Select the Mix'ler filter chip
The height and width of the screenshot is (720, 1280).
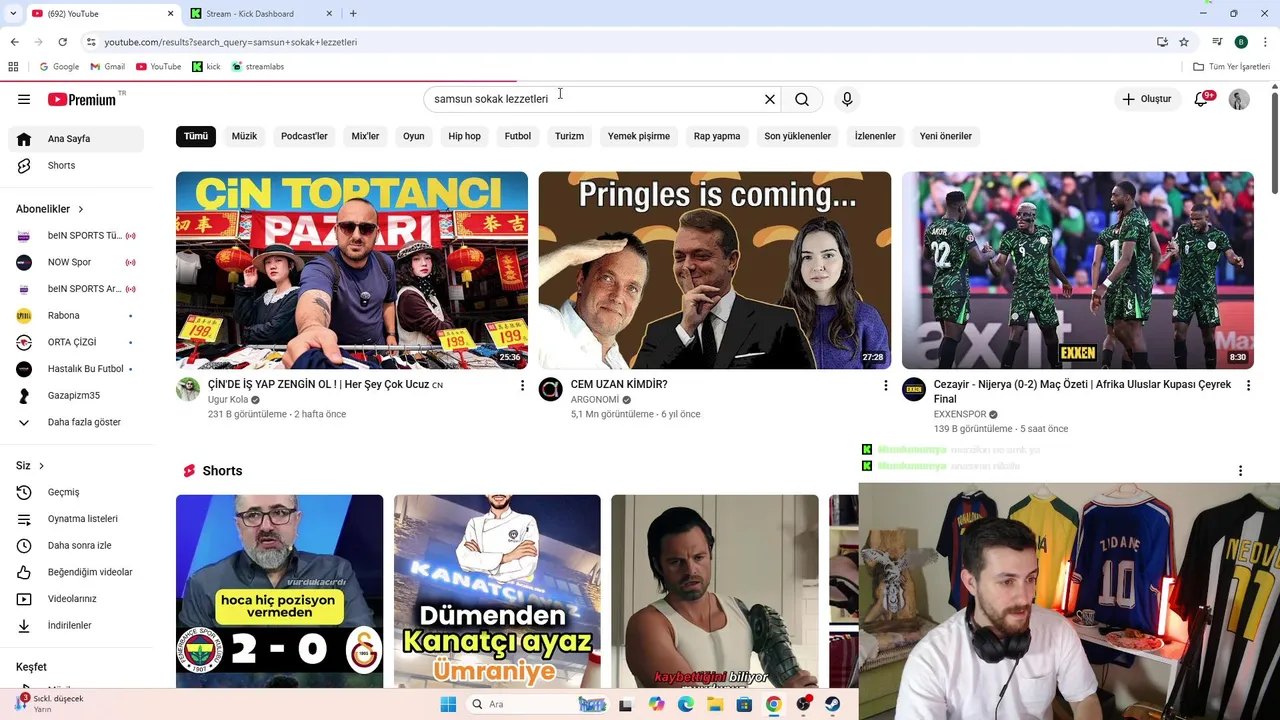365,136
